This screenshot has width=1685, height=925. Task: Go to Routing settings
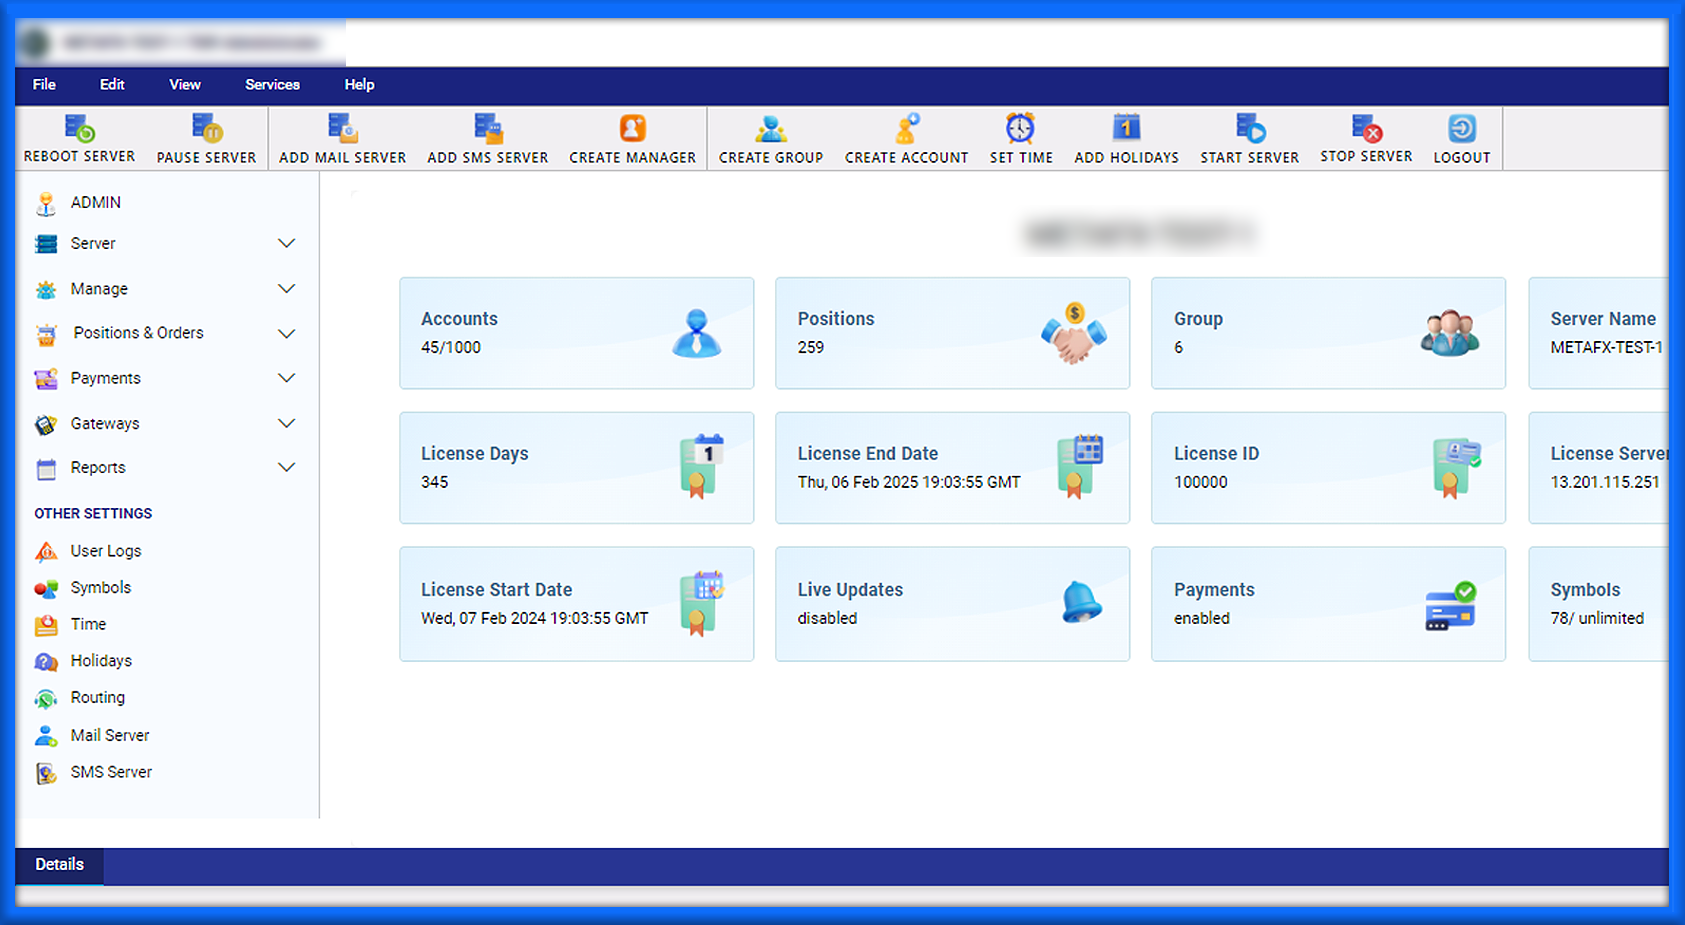point(97,698)
